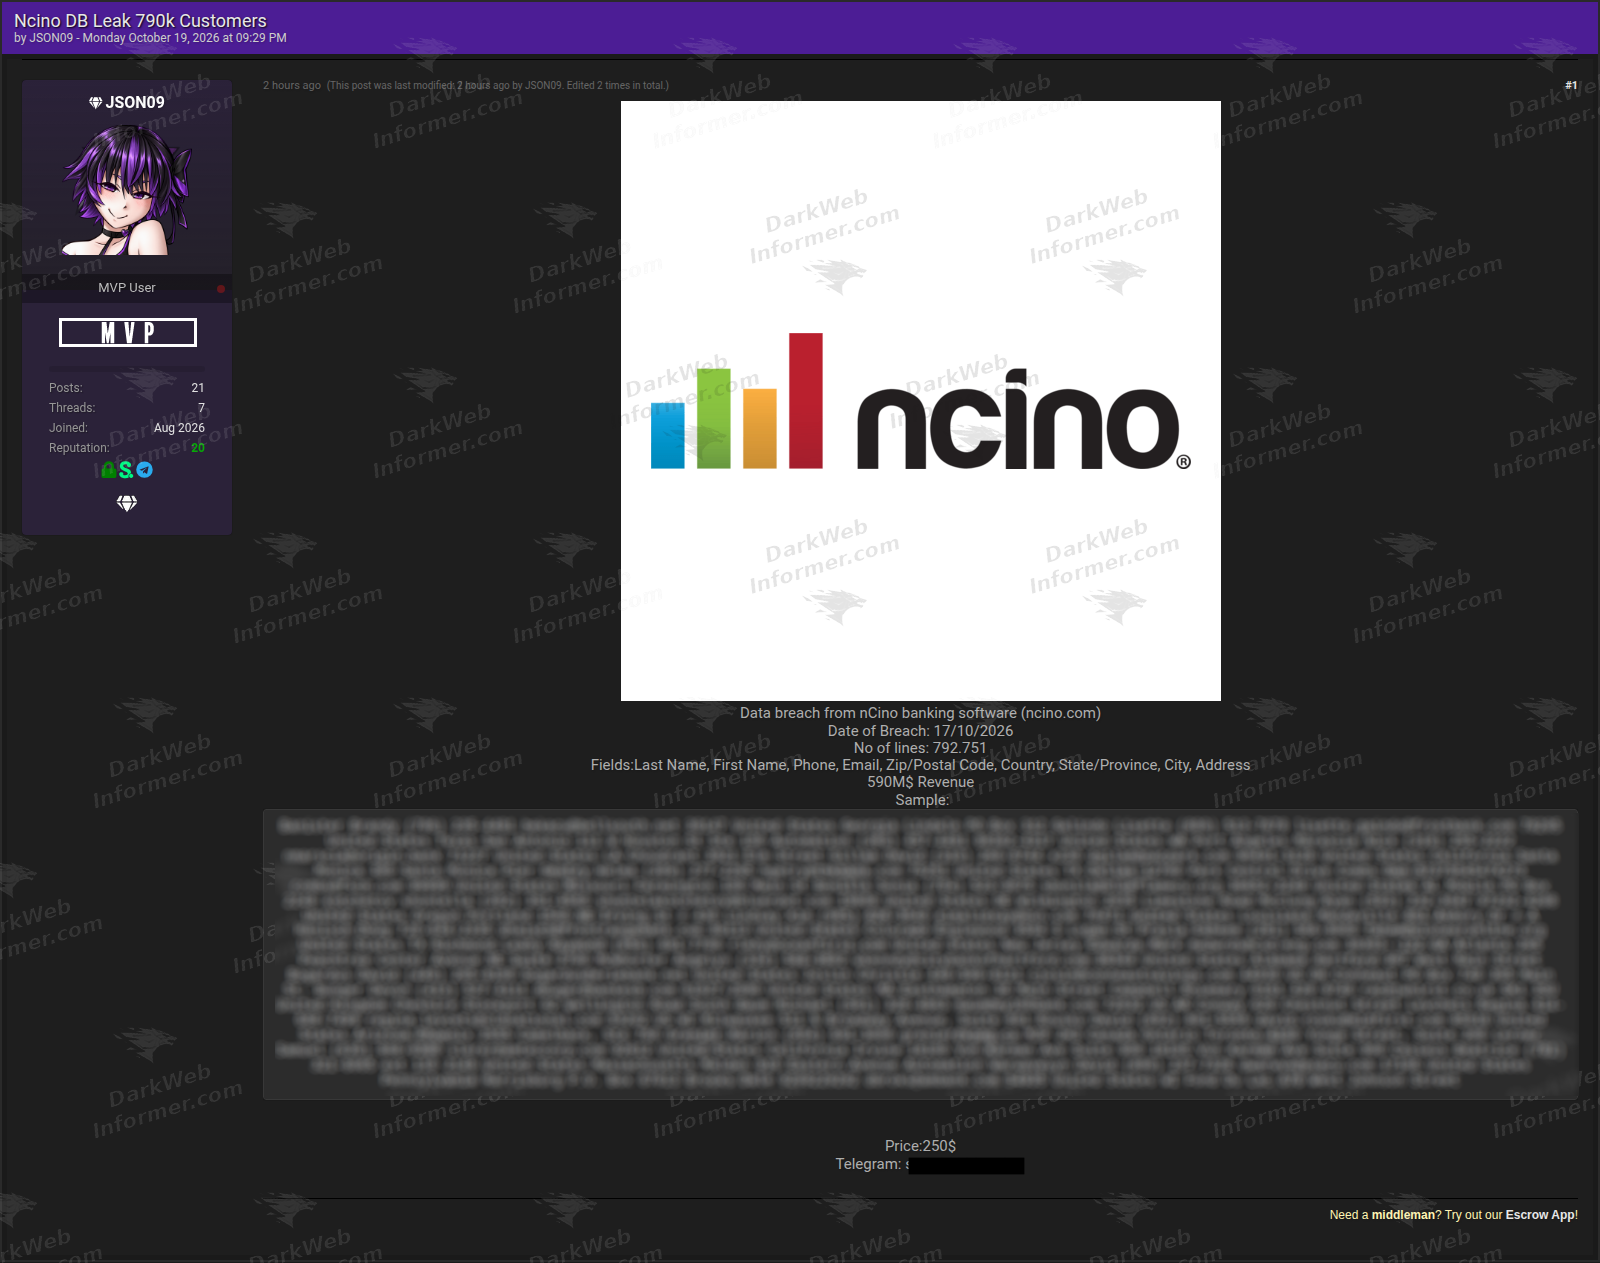Click the redacted Telegram handle

pos(965,1165)
